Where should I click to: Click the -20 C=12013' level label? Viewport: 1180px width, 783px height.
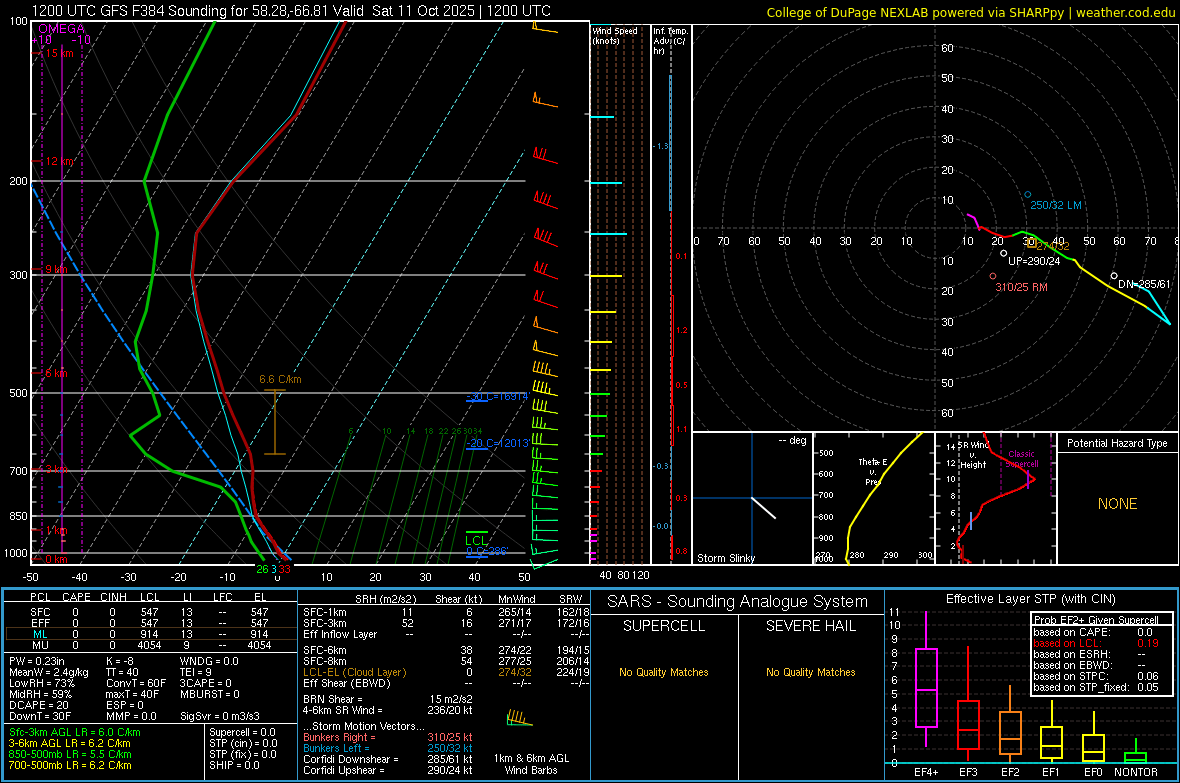497,443
